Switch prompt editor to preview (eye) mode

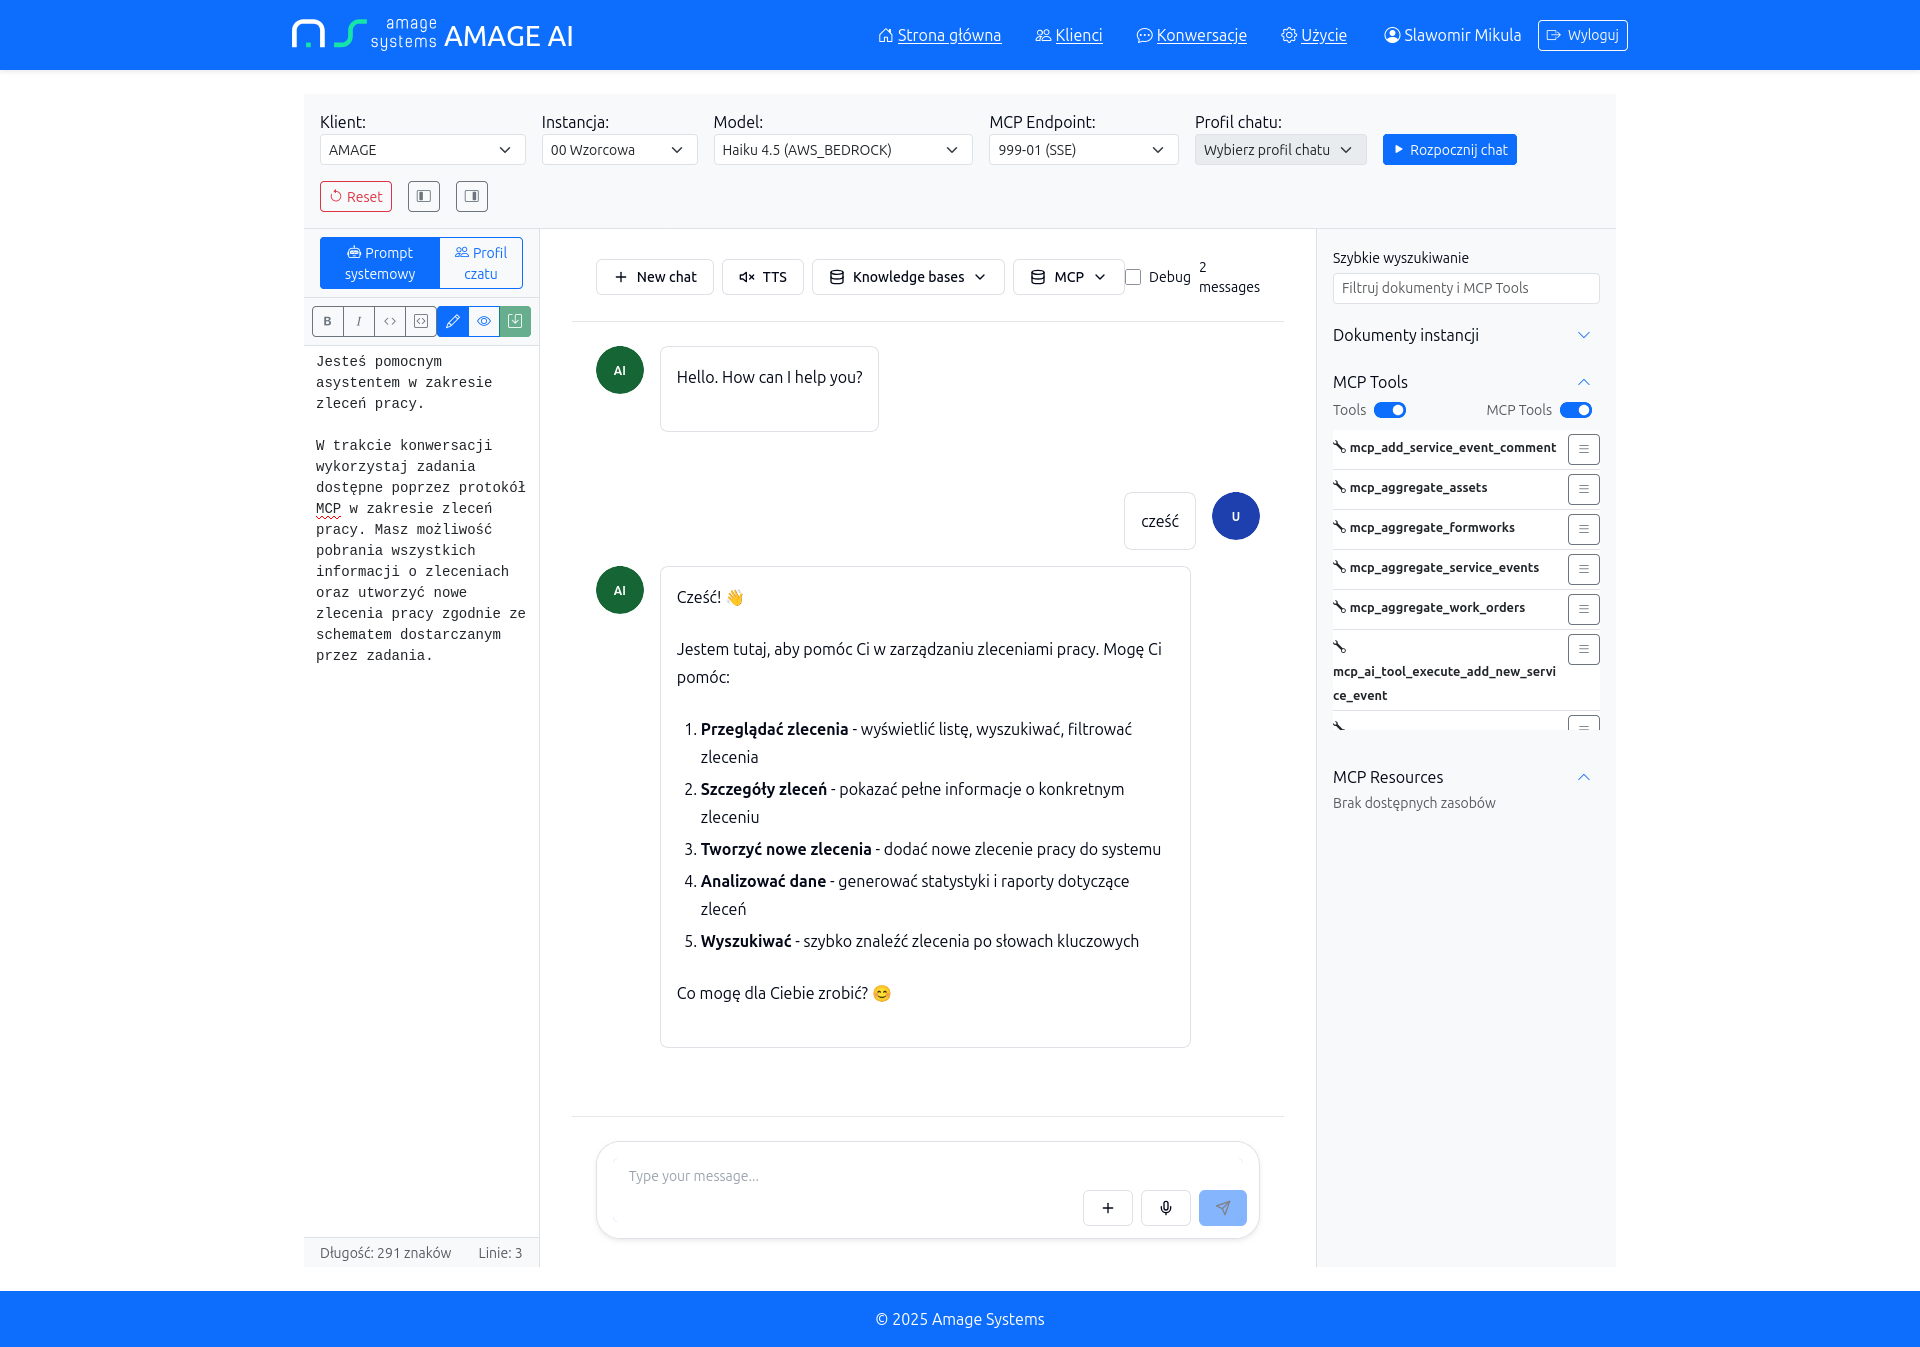click(x=484, y=321)
